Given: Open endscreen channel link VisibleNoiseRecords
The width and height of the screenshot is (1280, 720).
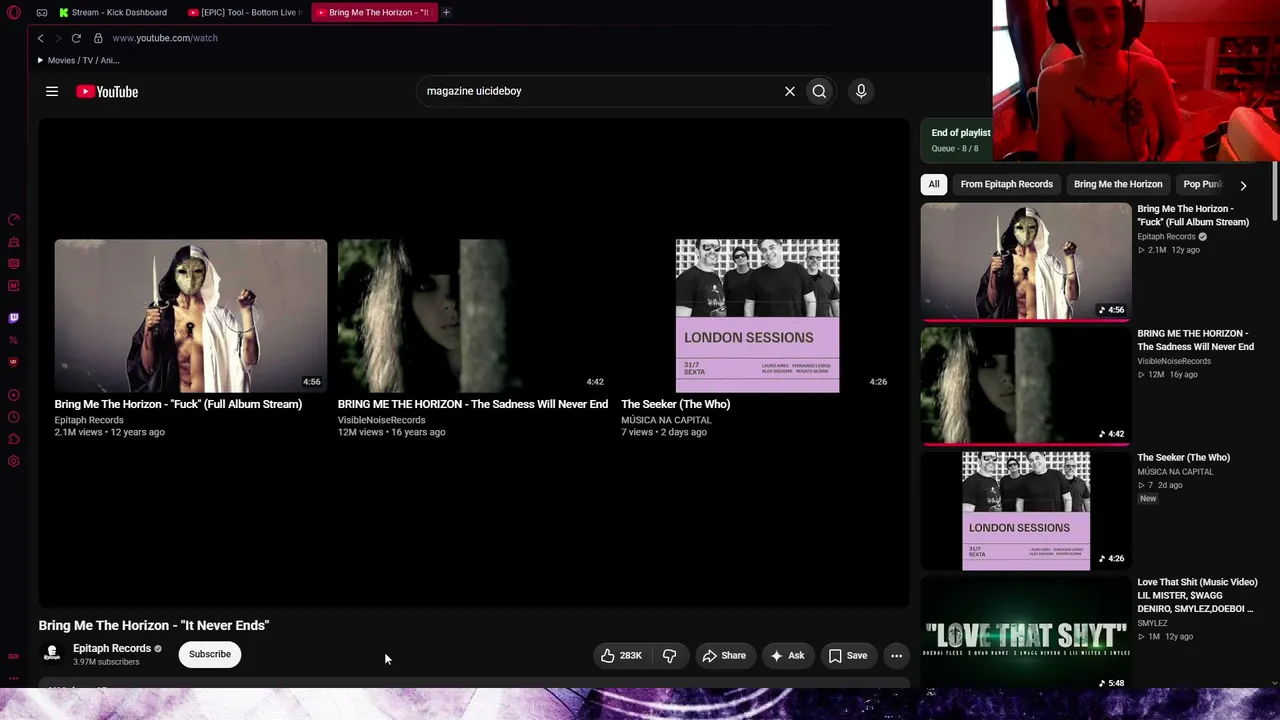Looking at the screenshot, I should tap(382, 420).
